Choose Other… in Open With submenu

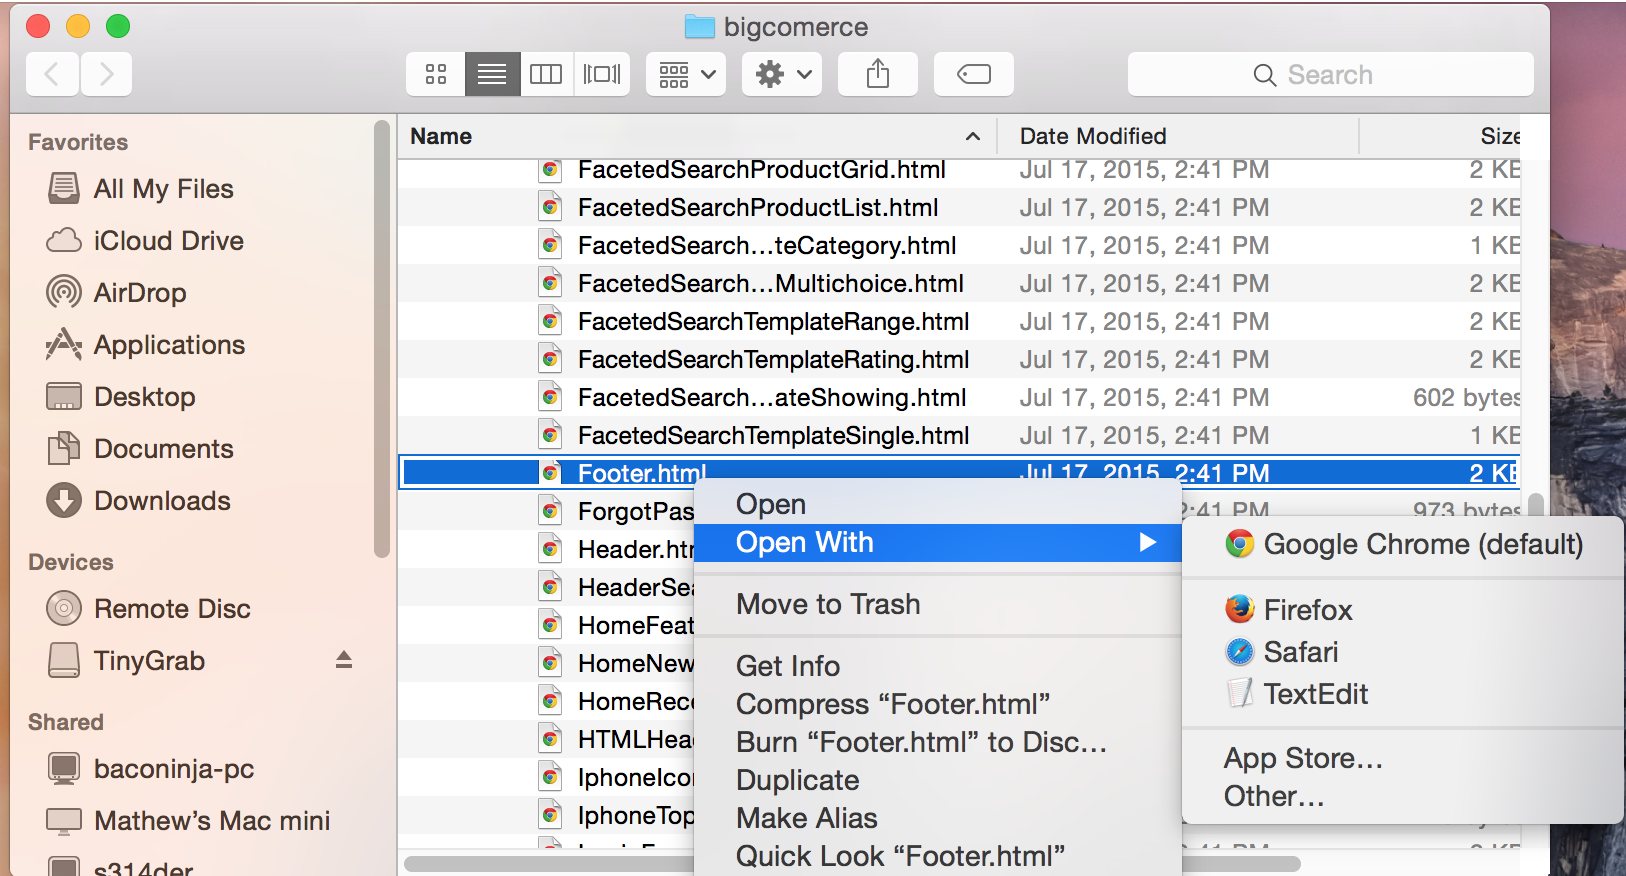(1403, 797)
